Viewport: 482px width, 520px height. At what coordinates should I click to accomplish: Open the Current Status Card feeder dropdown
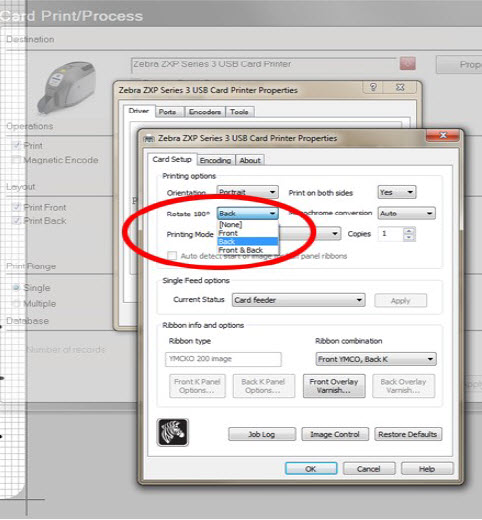[298, 300]
